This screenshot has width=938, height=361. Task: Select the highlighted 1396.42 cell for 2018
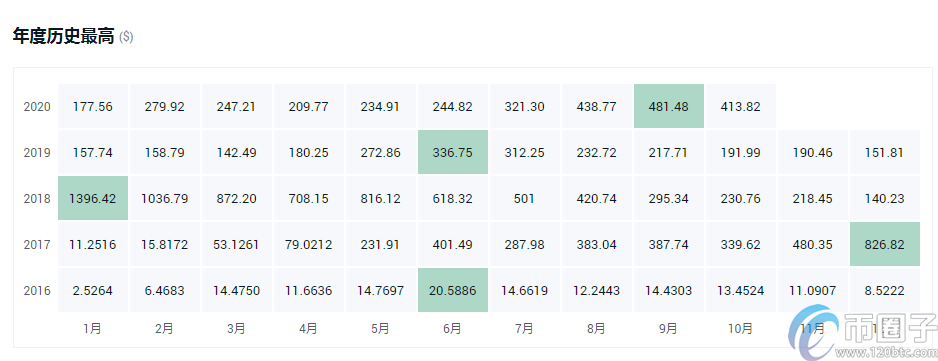(93, 198)
